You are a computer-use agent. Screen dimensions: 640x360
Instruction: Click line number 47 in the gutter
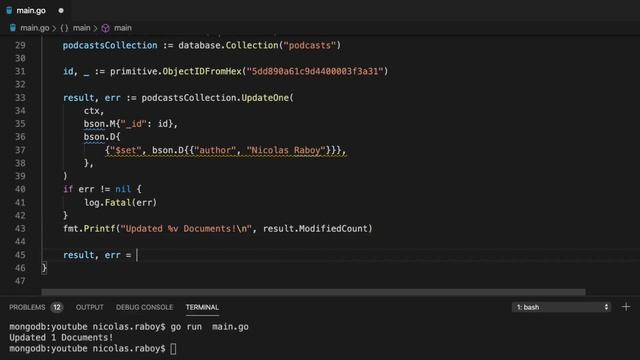click(x=20, y=281)
